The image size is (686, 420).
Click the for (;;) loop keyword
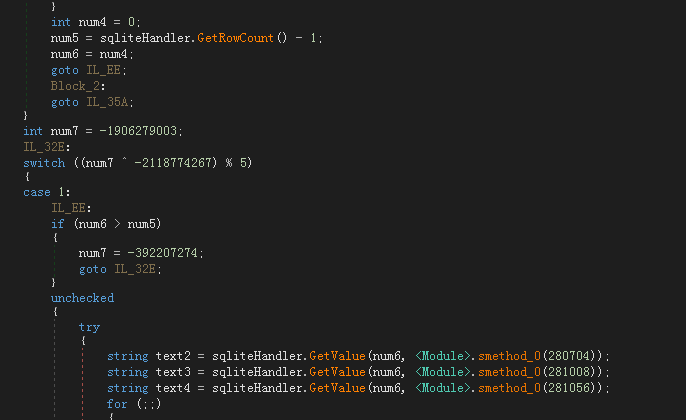click(117, 404)
